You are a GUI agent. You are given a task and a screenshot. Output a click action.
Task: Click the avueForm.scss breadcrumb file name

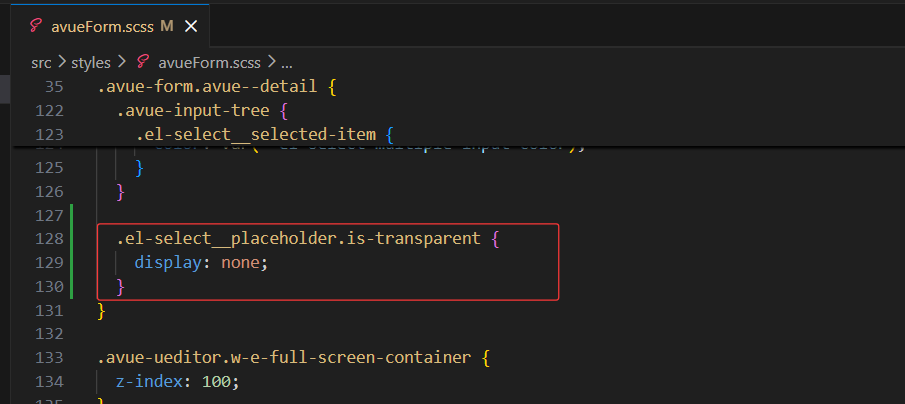tap(209, 62)
